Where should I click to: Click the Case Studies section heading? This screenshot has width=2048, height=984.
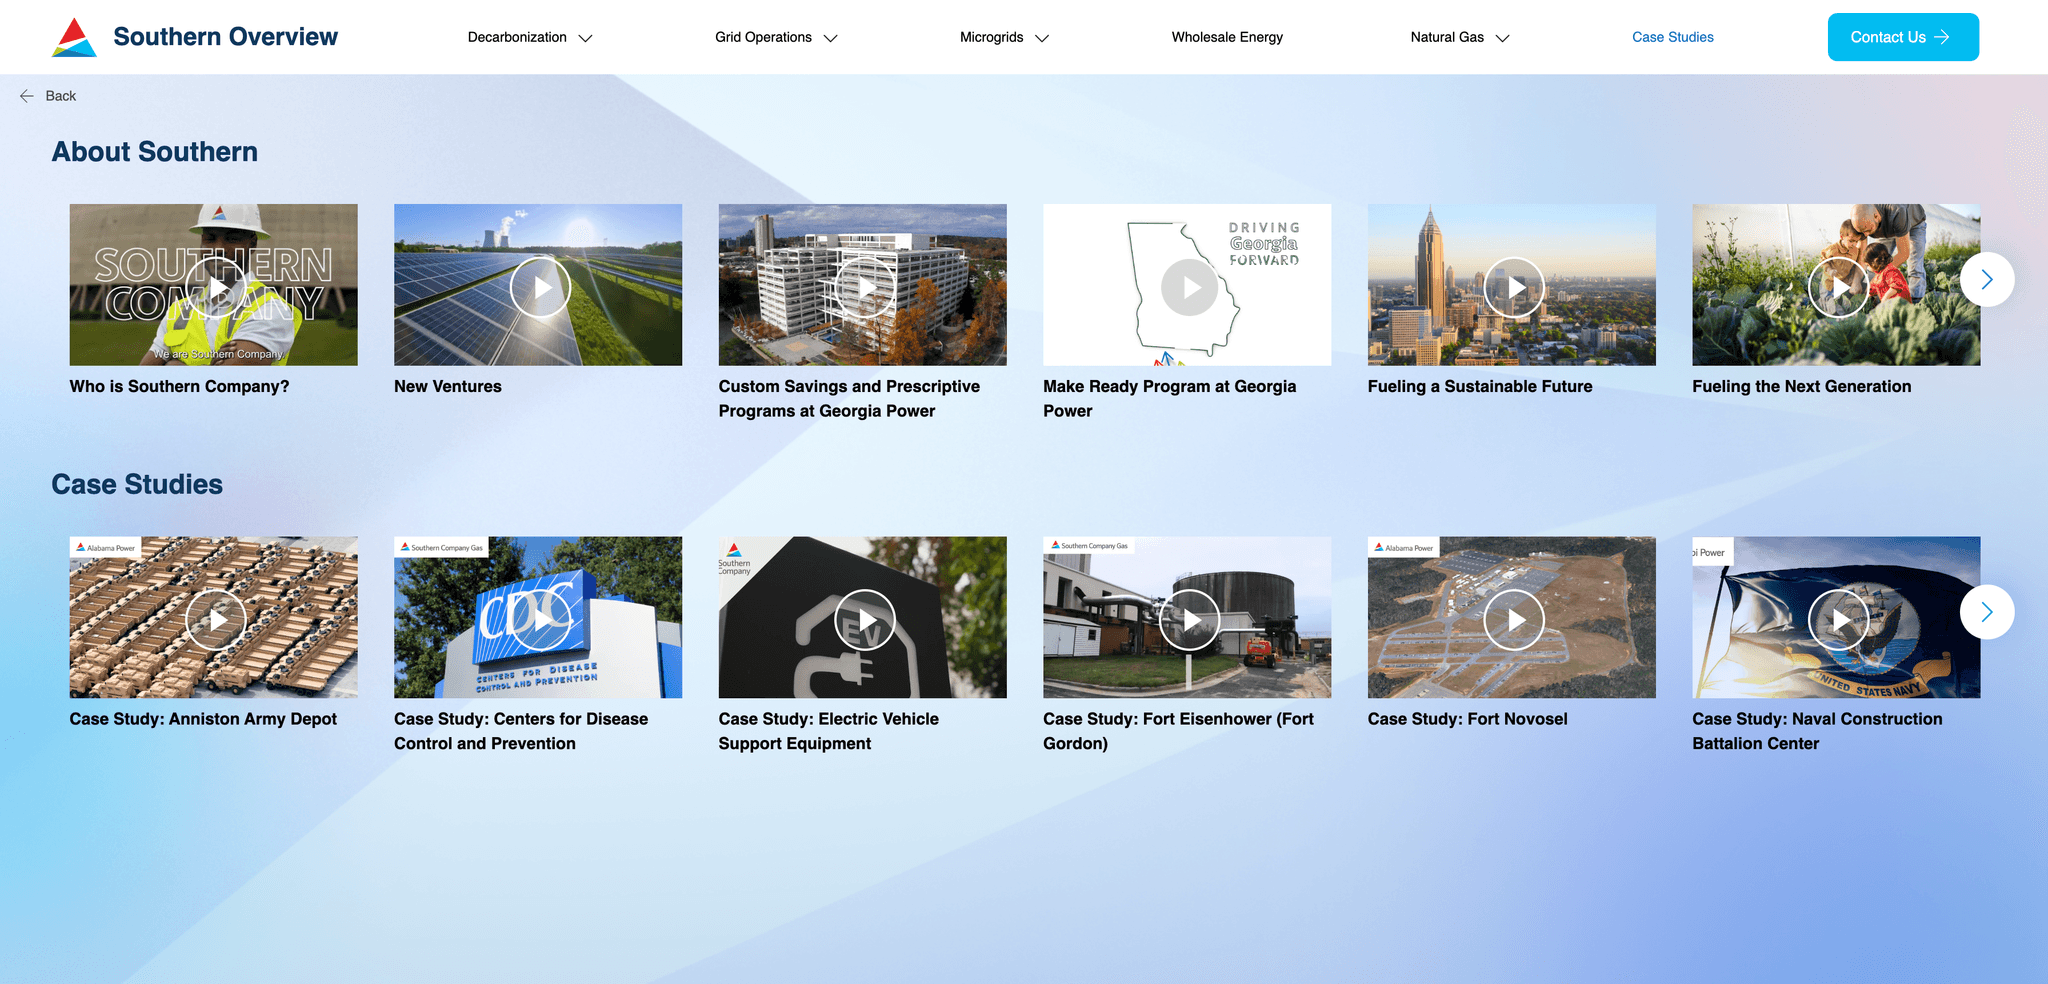tap(137, 484)
